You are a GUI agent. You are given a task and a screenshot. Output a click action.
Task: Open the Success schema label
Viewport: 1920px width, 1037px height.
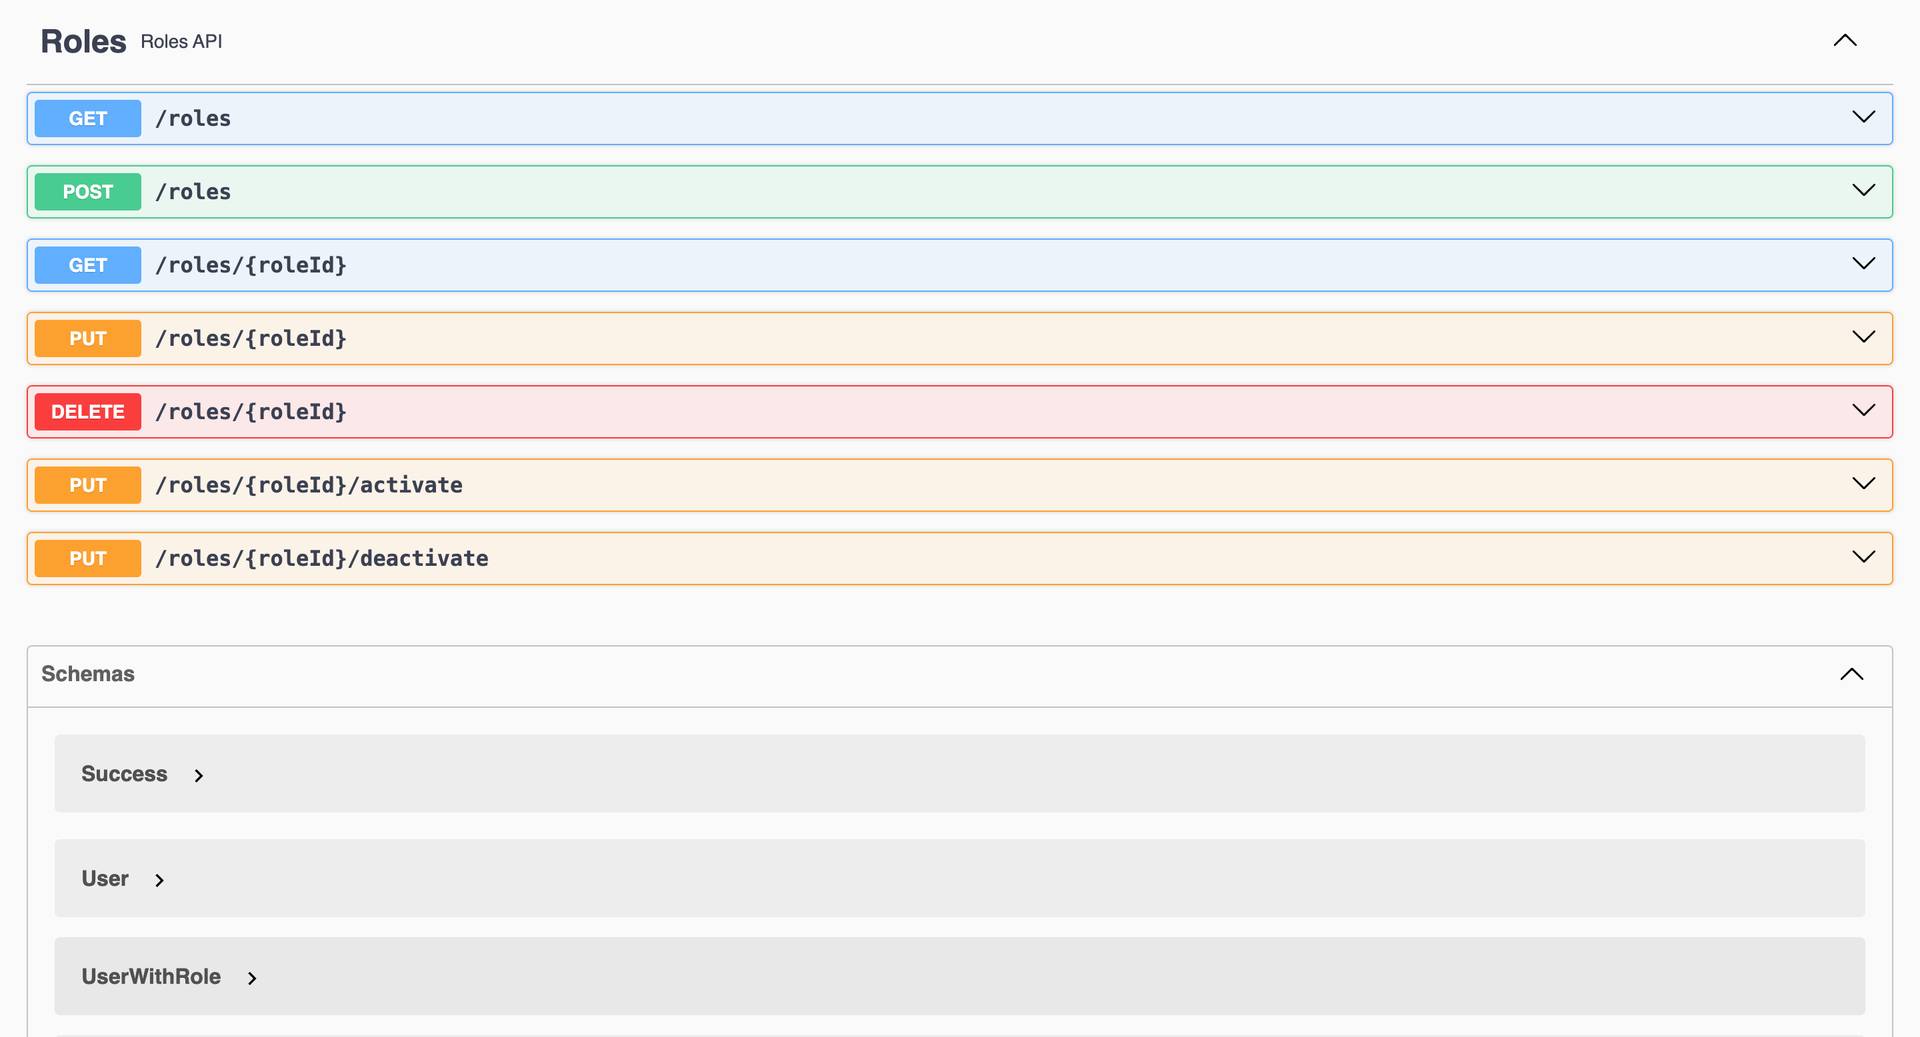pyautogui.click(x=124, y=774)
